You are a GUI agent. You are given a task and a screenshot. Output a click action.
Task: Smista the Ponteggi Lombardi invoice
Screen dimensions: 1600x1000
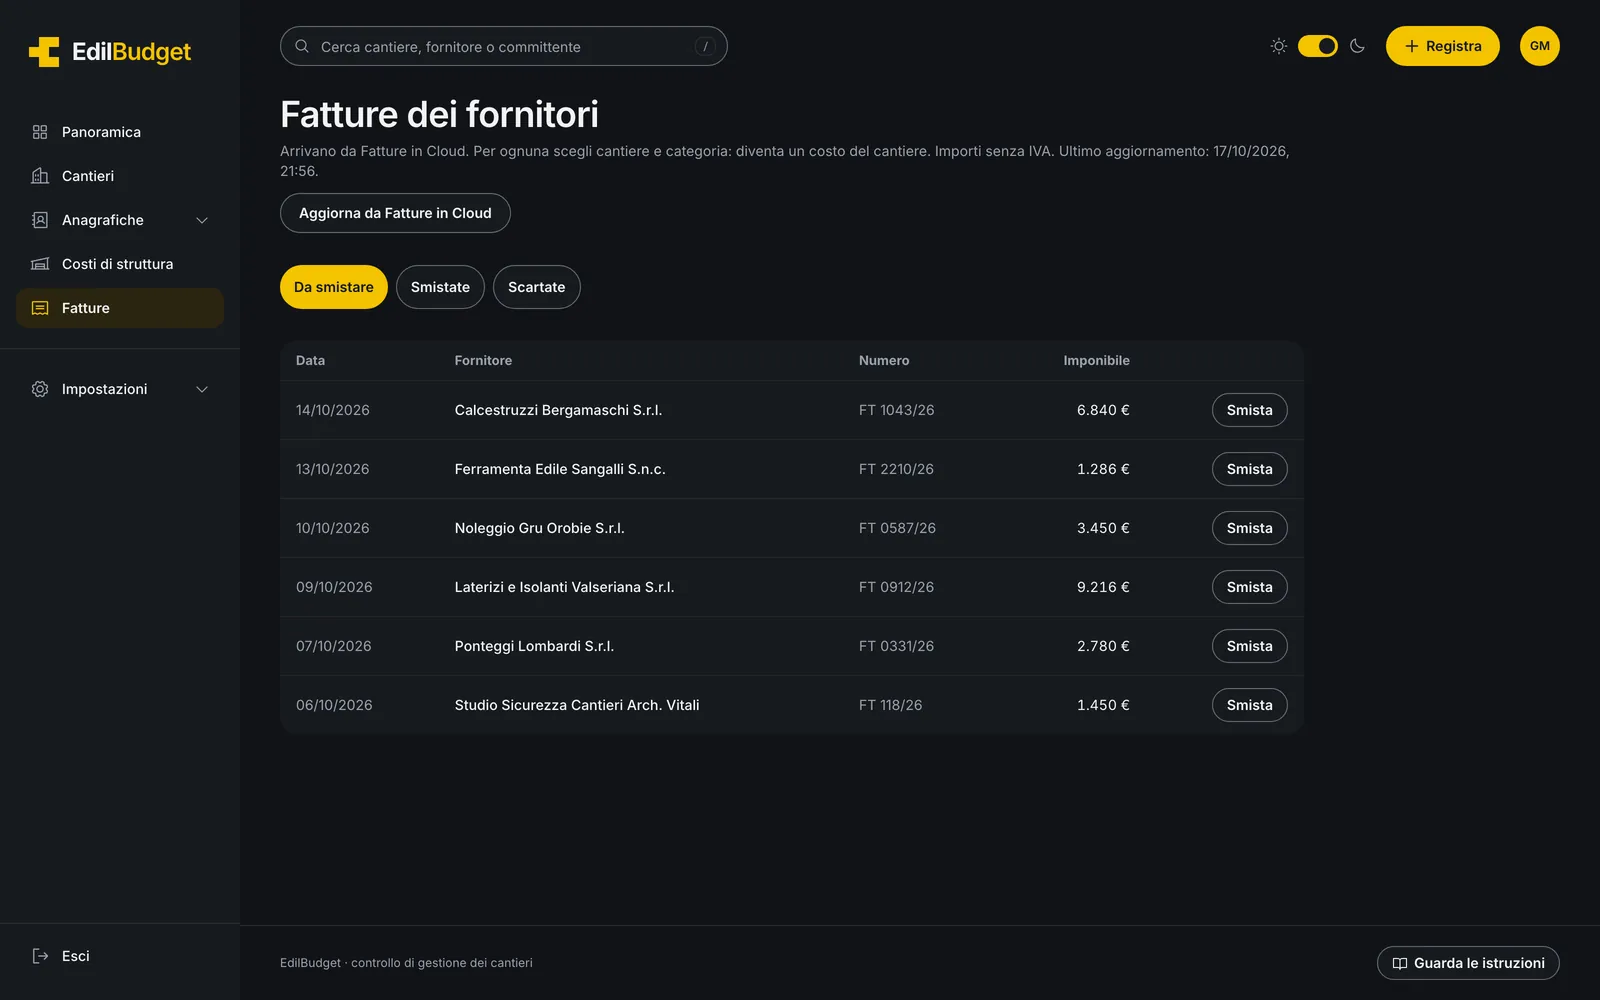pos(1250,646)
